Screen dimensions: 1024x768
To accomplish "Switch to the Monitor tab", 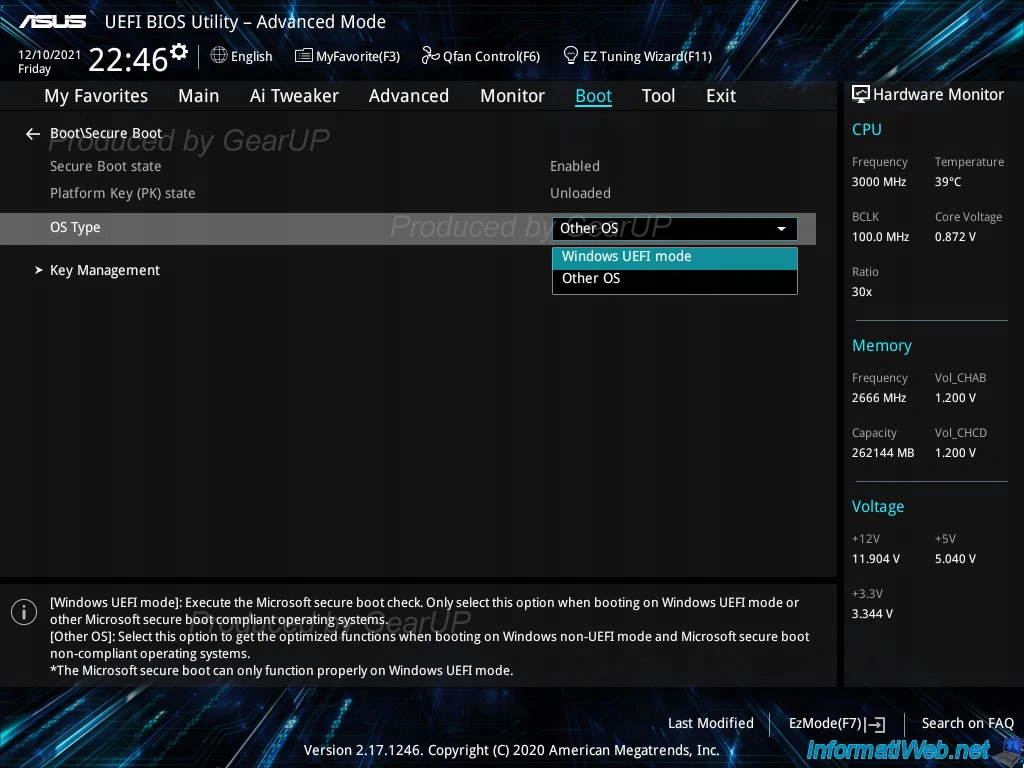I will (x=512, y=96).
